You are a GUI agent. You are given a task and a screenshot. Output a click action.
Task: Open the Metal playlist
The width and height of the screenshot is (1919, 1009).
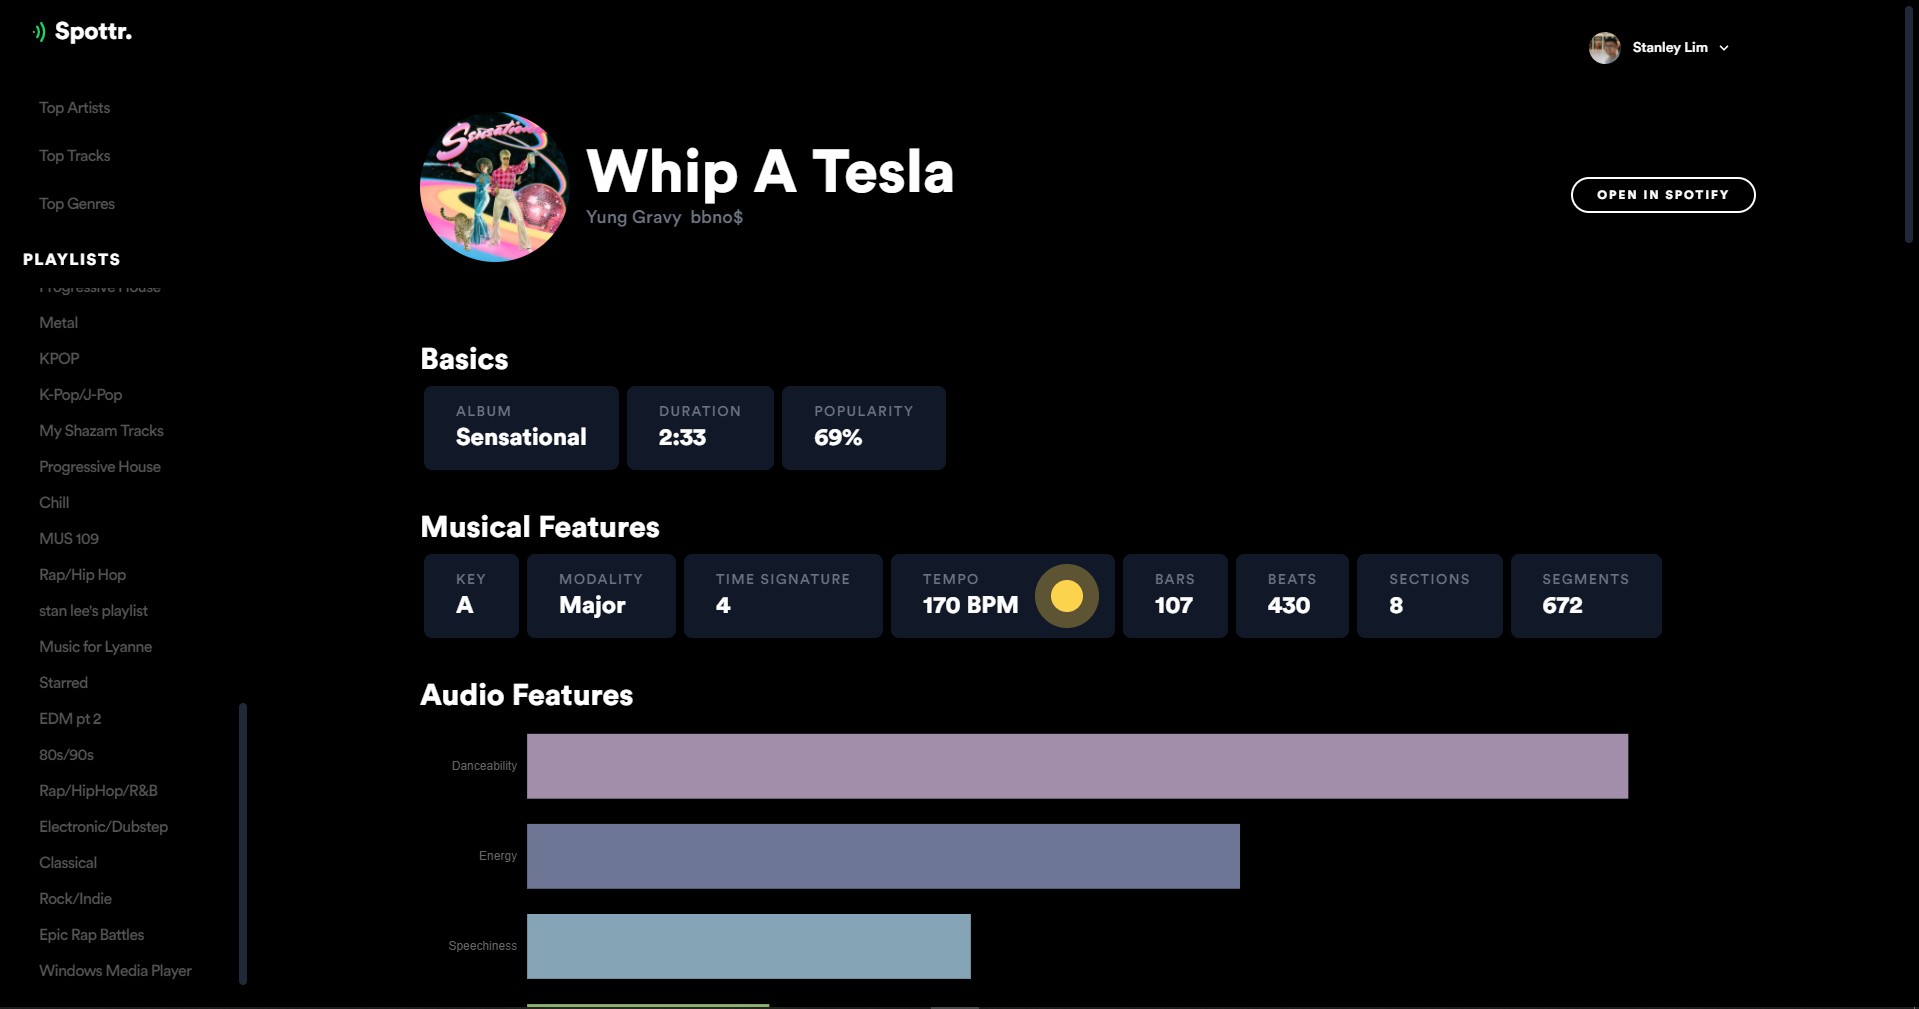pyautogui.click(x=58, y=323)
